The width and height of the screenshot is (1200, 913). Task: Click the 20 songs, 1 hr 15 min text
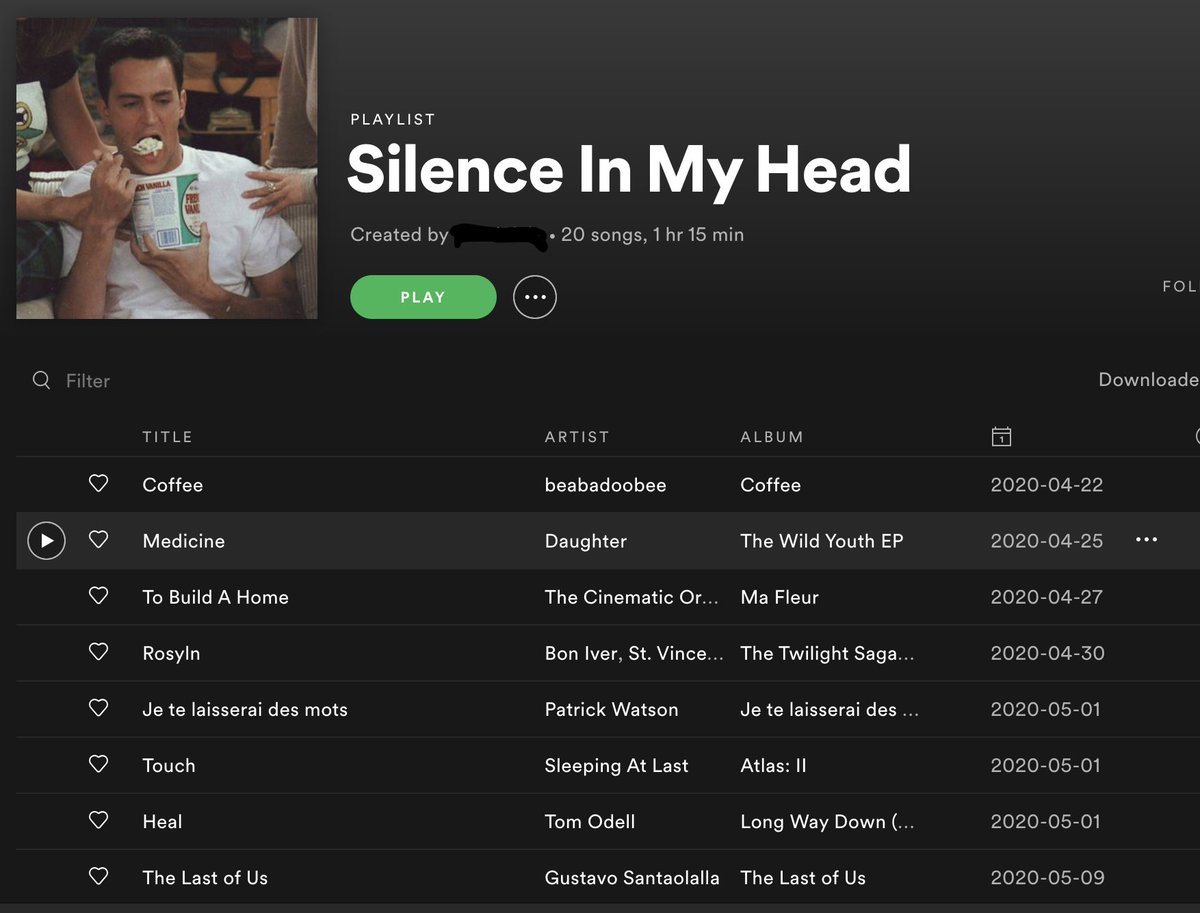pyautogui.click(x=652, y=235)
